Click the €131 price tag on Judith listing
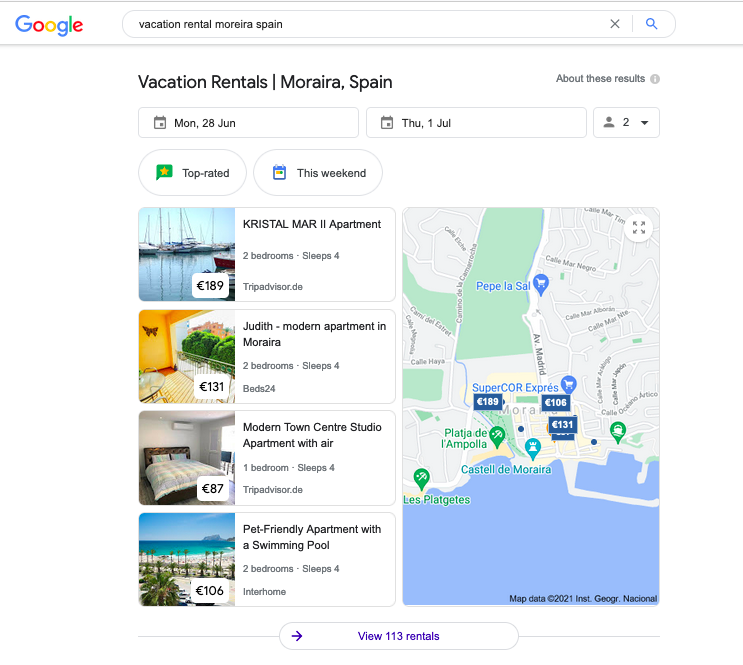Image resolution: width=743 pixels, height=665 pixels. [x=211, y=387]
